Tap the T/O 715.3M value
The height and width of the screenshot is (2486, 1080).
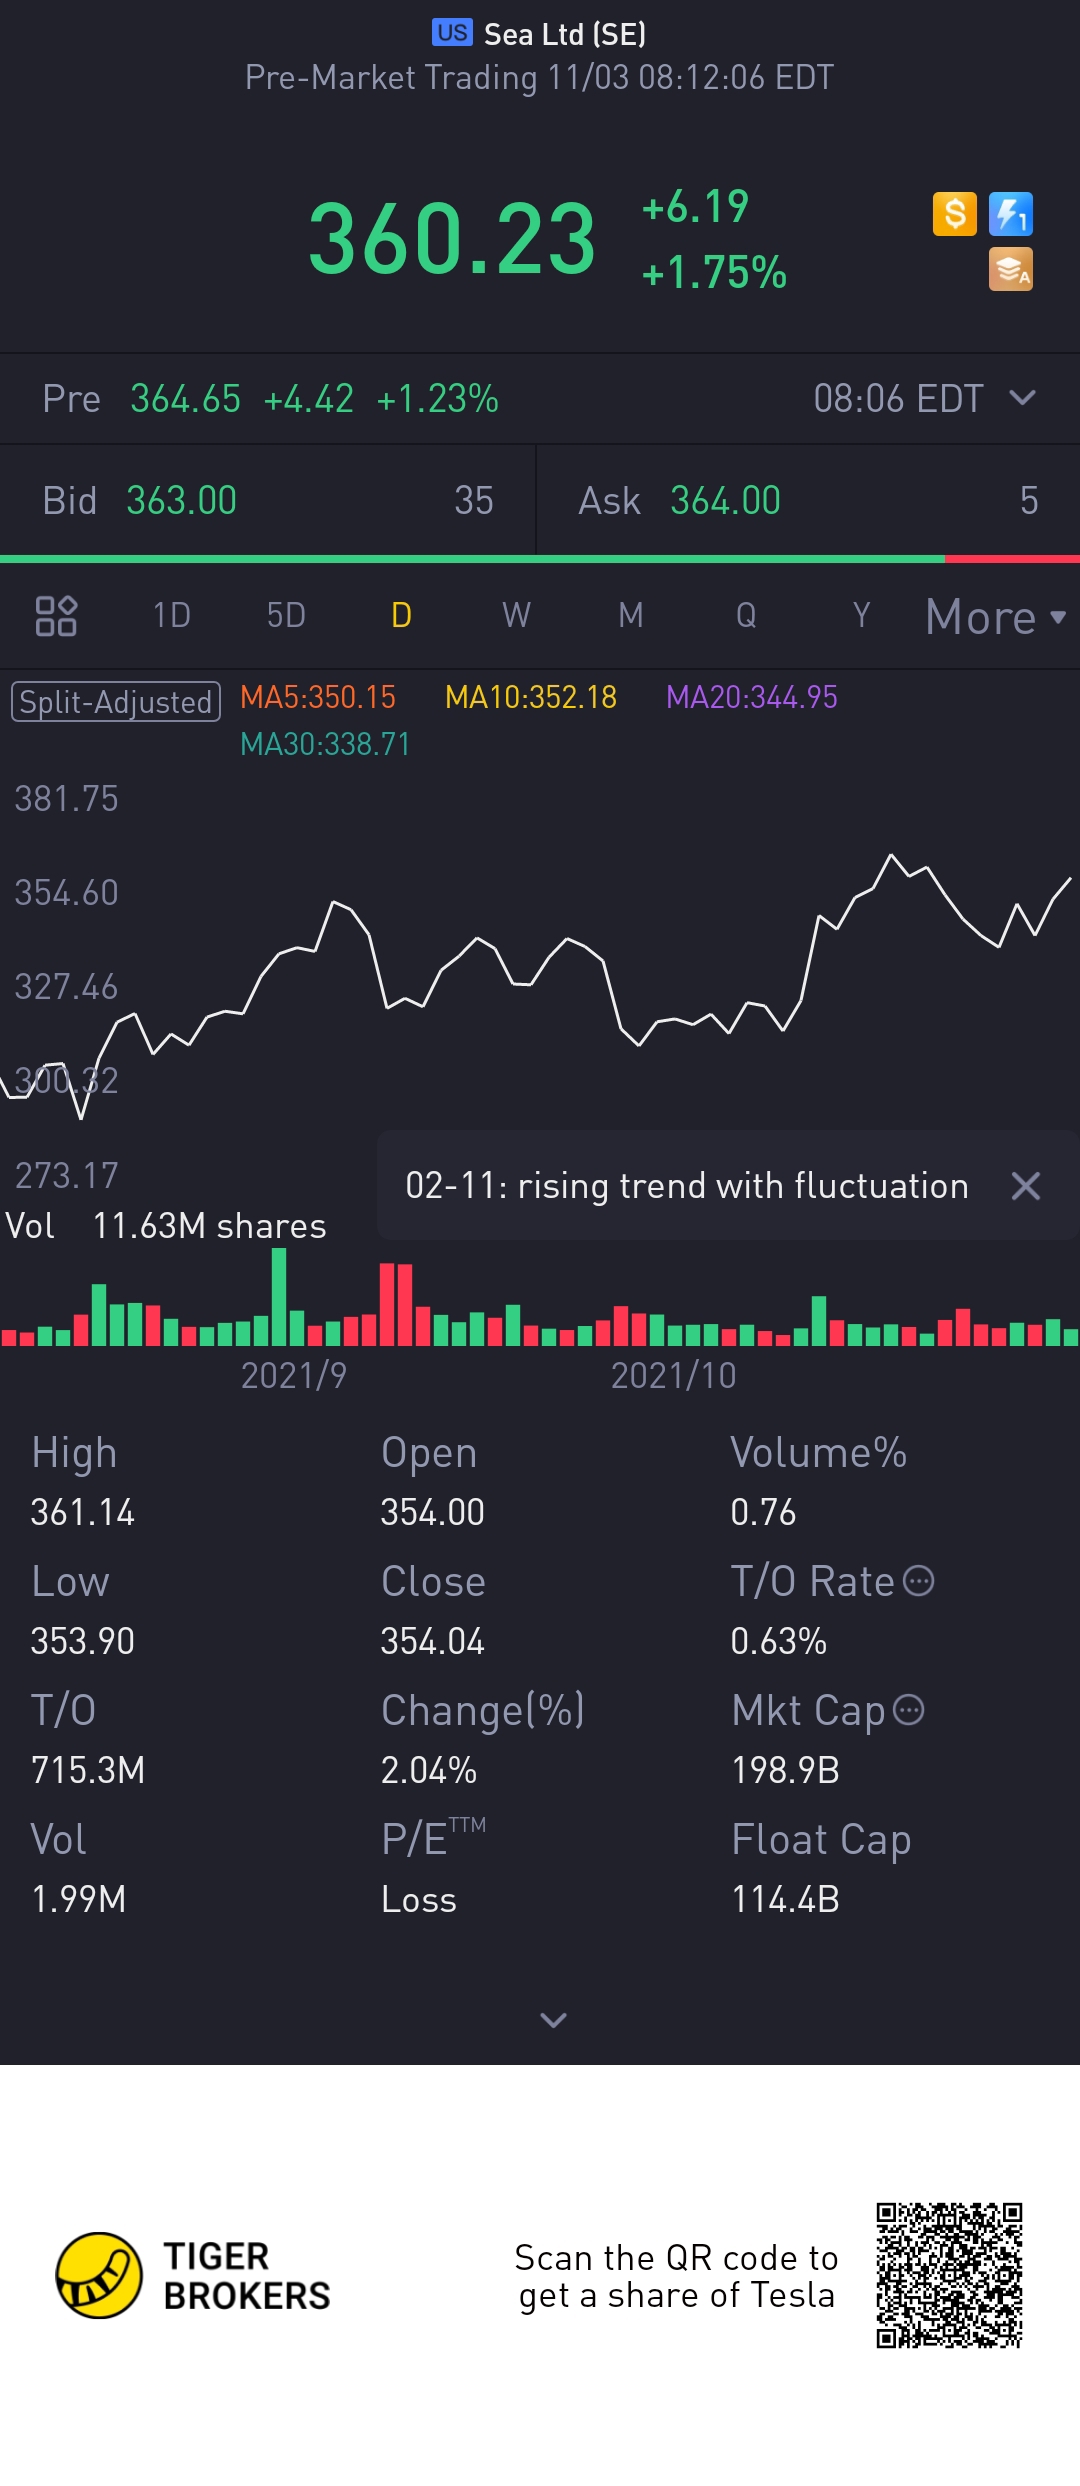[88, 1770]
